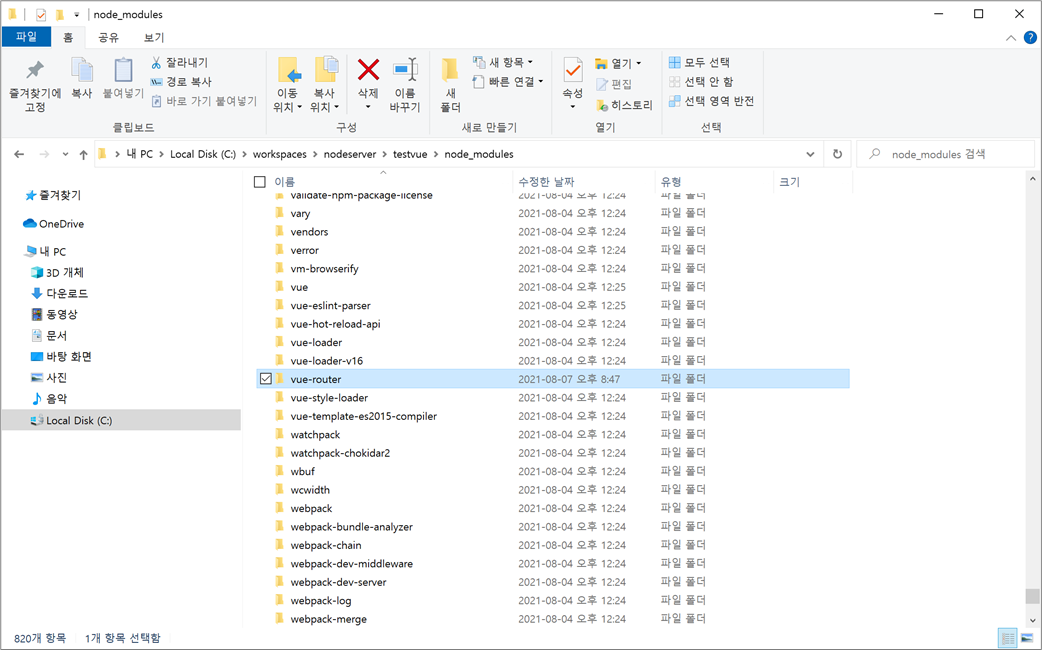Click 선택 영역 반전 (Invert selection)
This screenshot has height=650, width=1042.
[711, 101]
